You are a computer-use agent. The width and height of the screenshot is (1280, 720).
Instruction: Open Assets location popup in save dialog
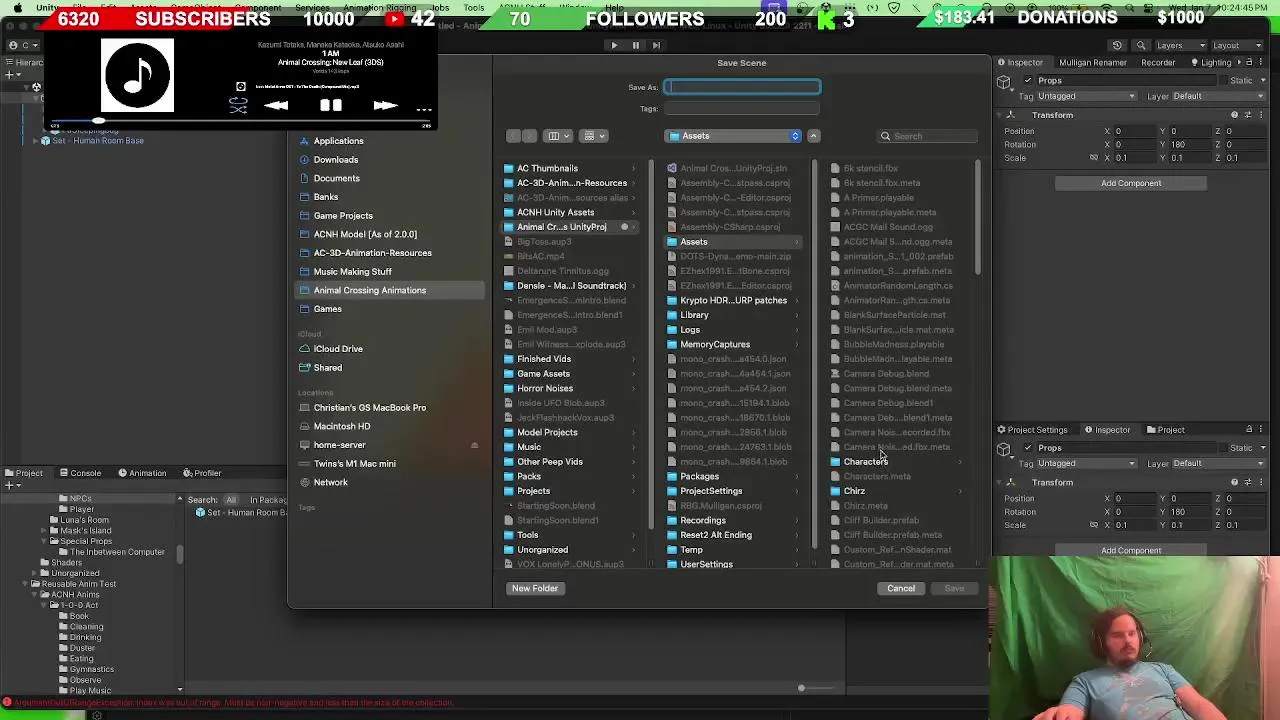tap(733, 136)
